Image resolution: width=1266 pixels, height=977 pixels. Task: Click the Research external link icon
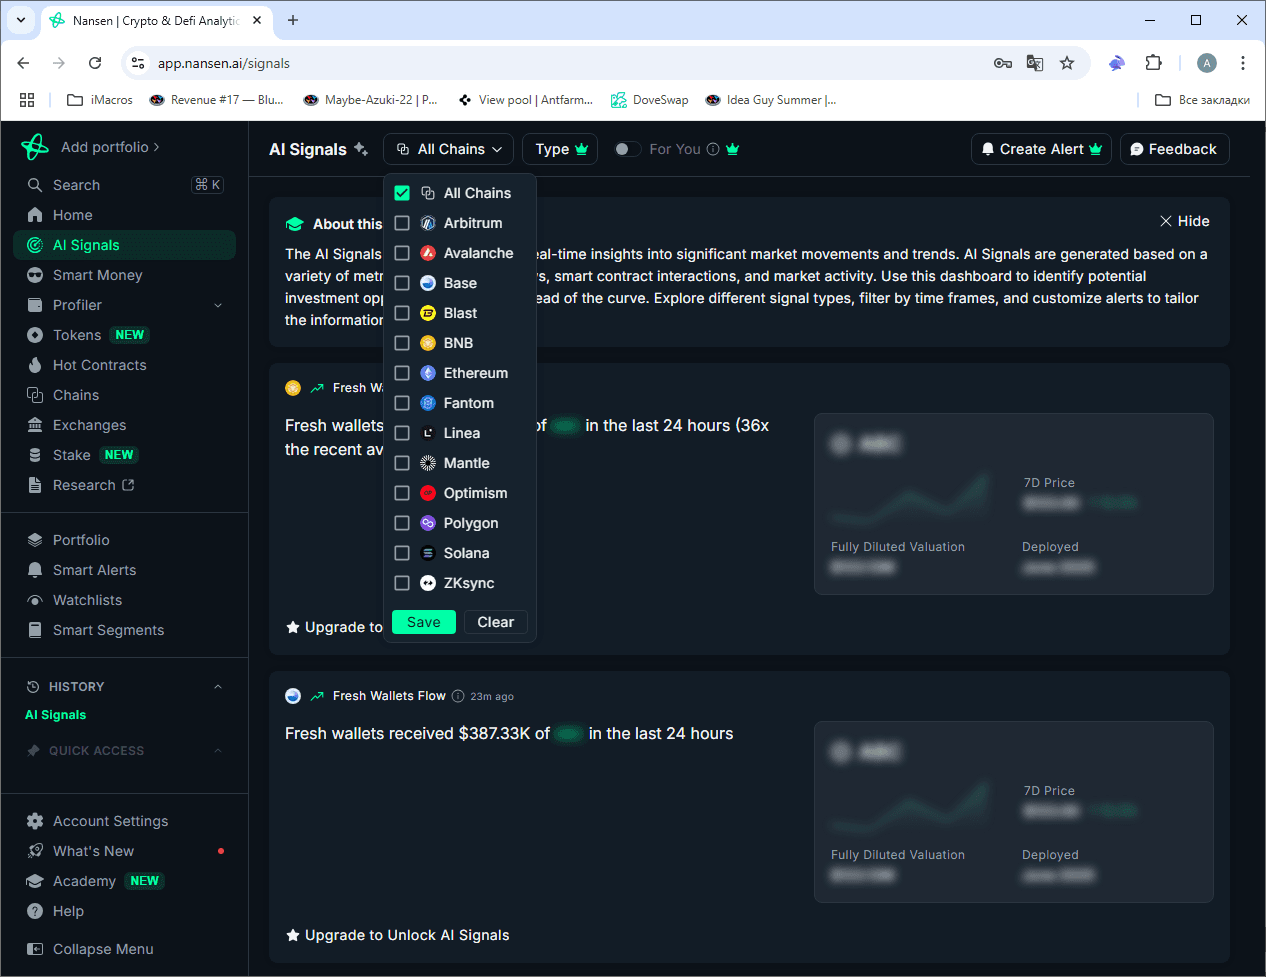(x=128, y=485)
